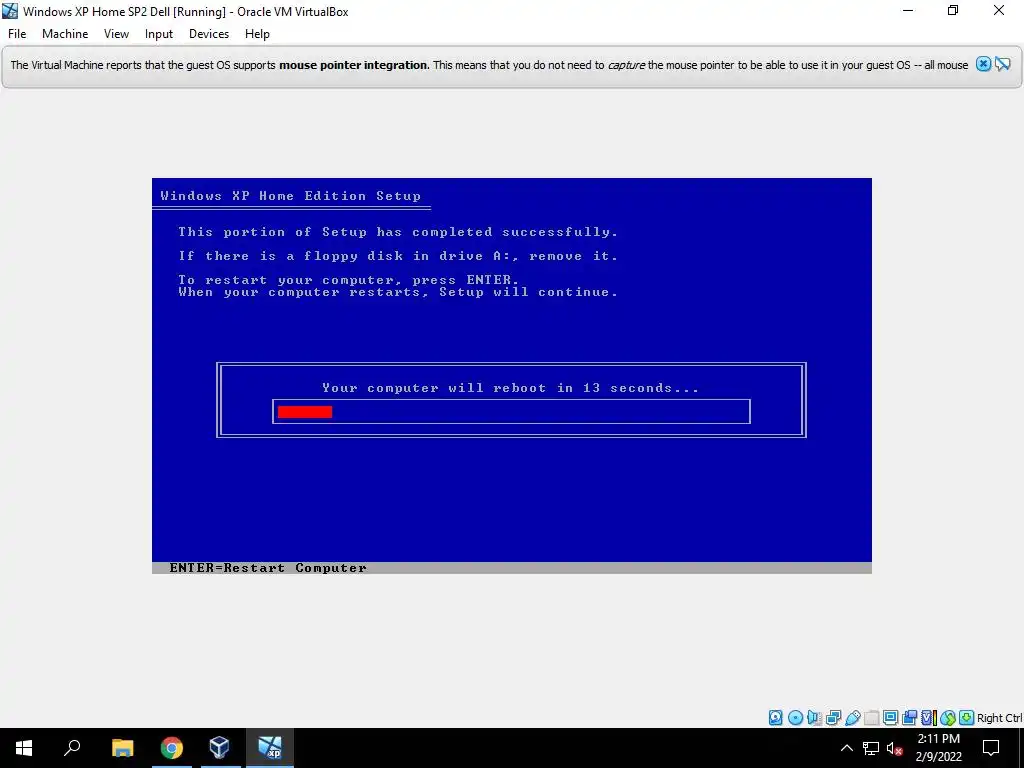Screen dimensions: 1024x768
Task: Click the audio status icon in VirtualBox
Action: (814, 718)
